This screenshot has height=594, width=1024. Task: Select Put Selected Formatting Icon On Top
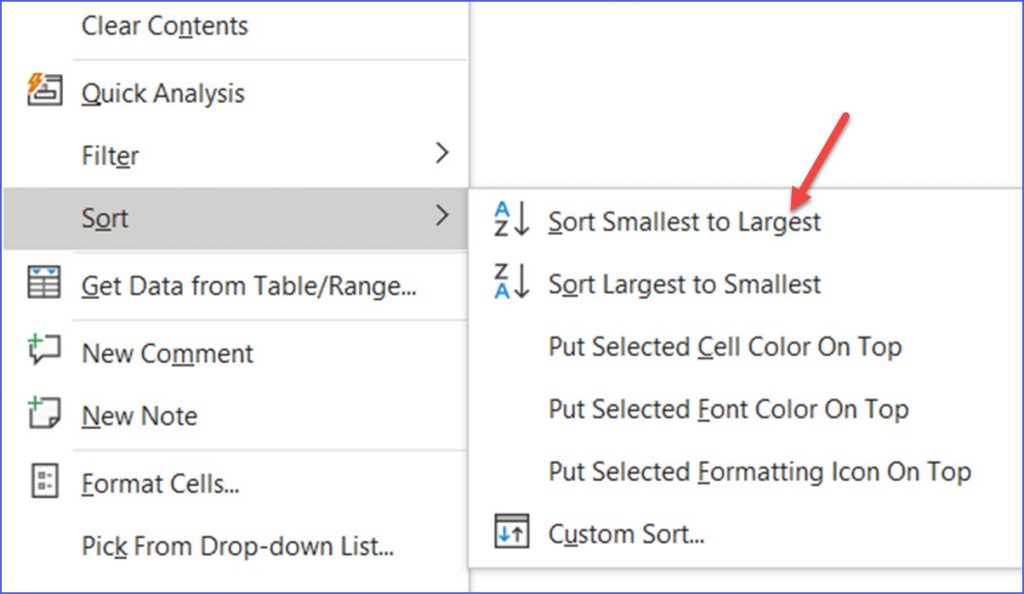pyautogui.click(x=759, y=471)
